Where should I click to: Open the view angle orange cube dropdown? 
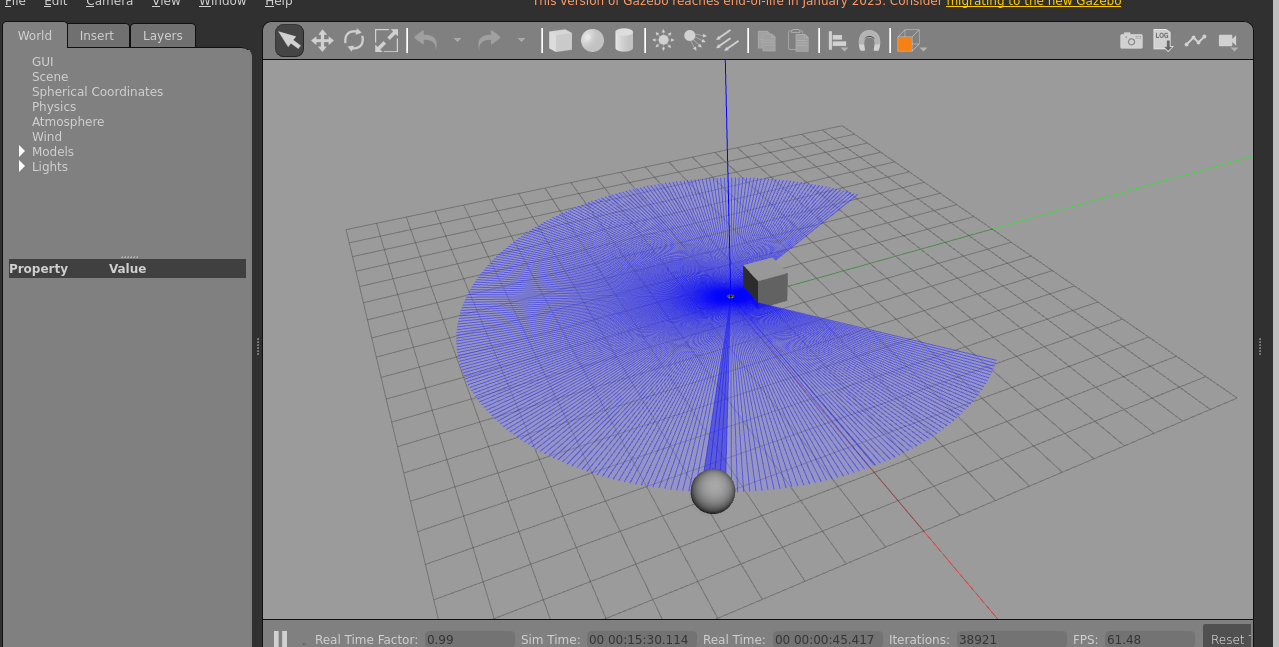coord(911,41)
